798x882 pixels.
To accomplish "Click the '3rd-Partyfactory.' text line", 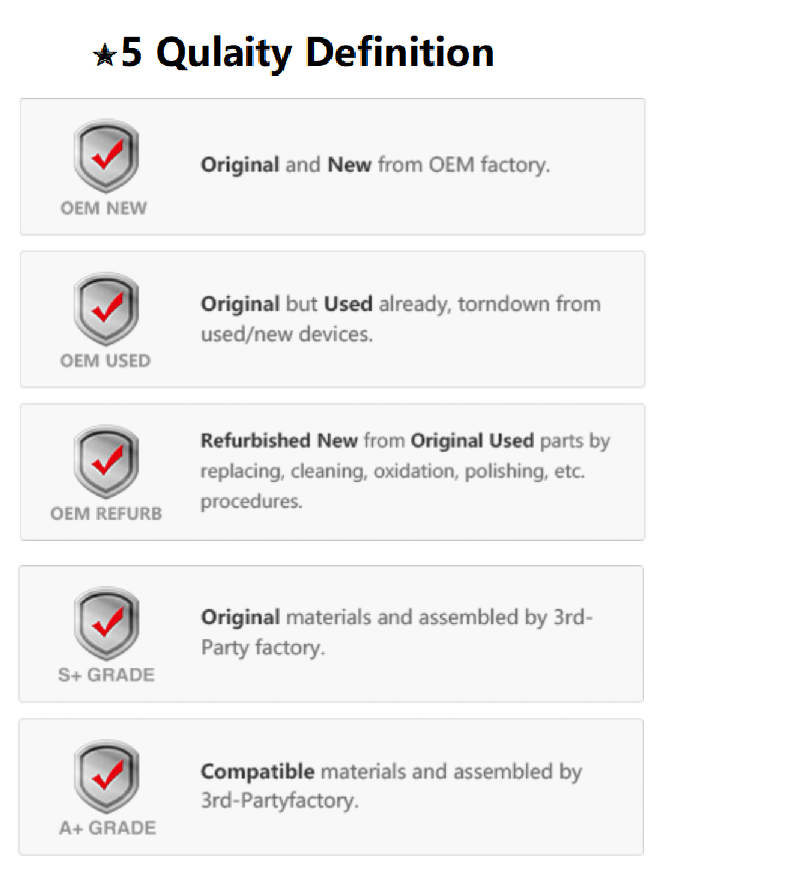I will tap(279, 800).
